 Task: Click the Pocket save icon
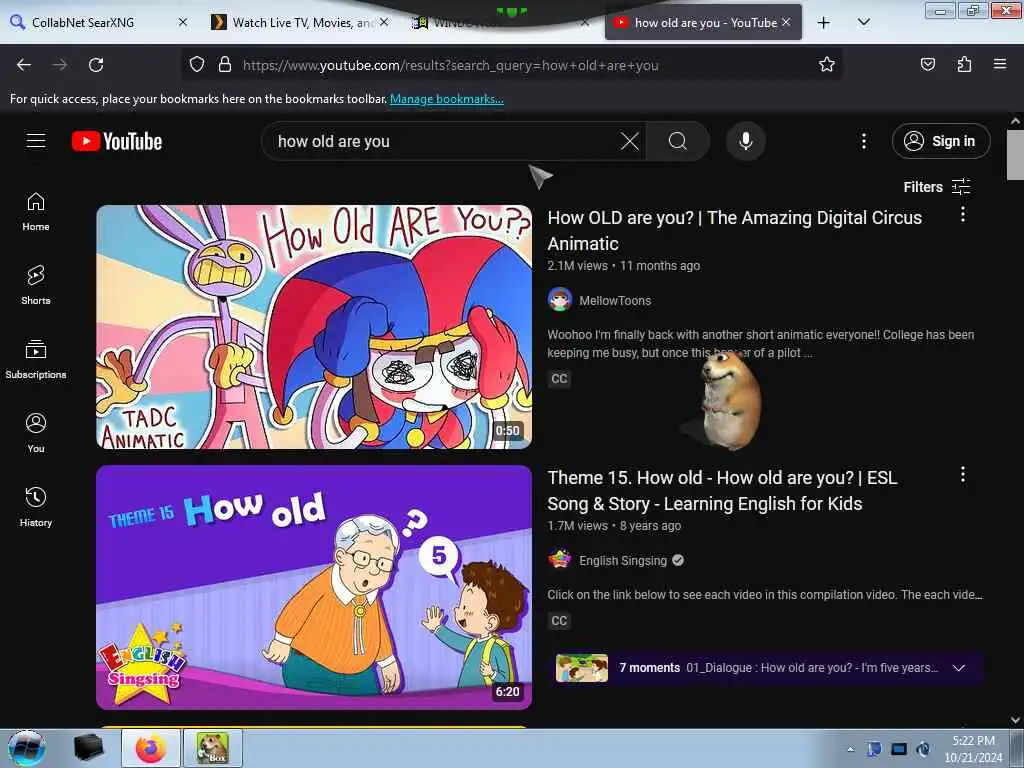coord(927,65)
